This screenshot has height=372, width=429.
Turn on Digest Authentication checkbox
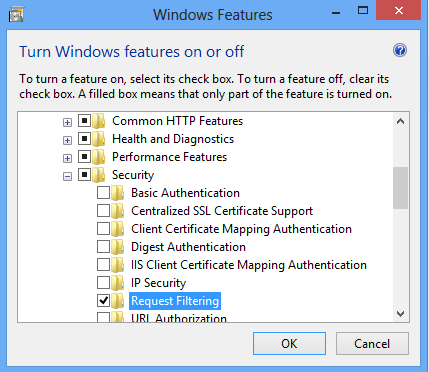(103, 247)
